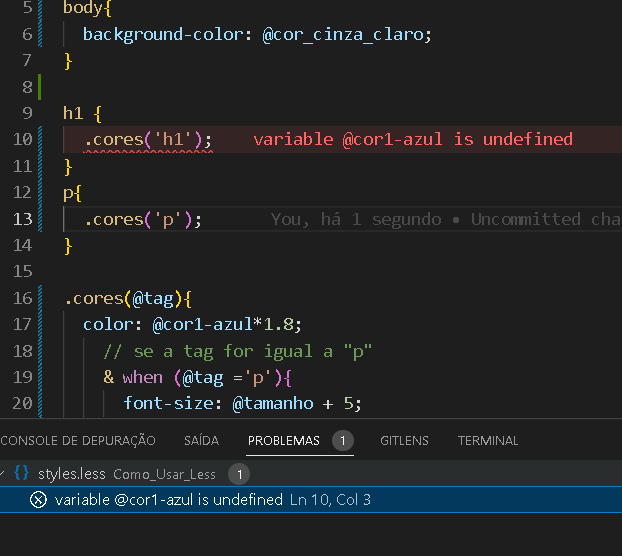Click line number 16 in the gutter

(23, 298)
